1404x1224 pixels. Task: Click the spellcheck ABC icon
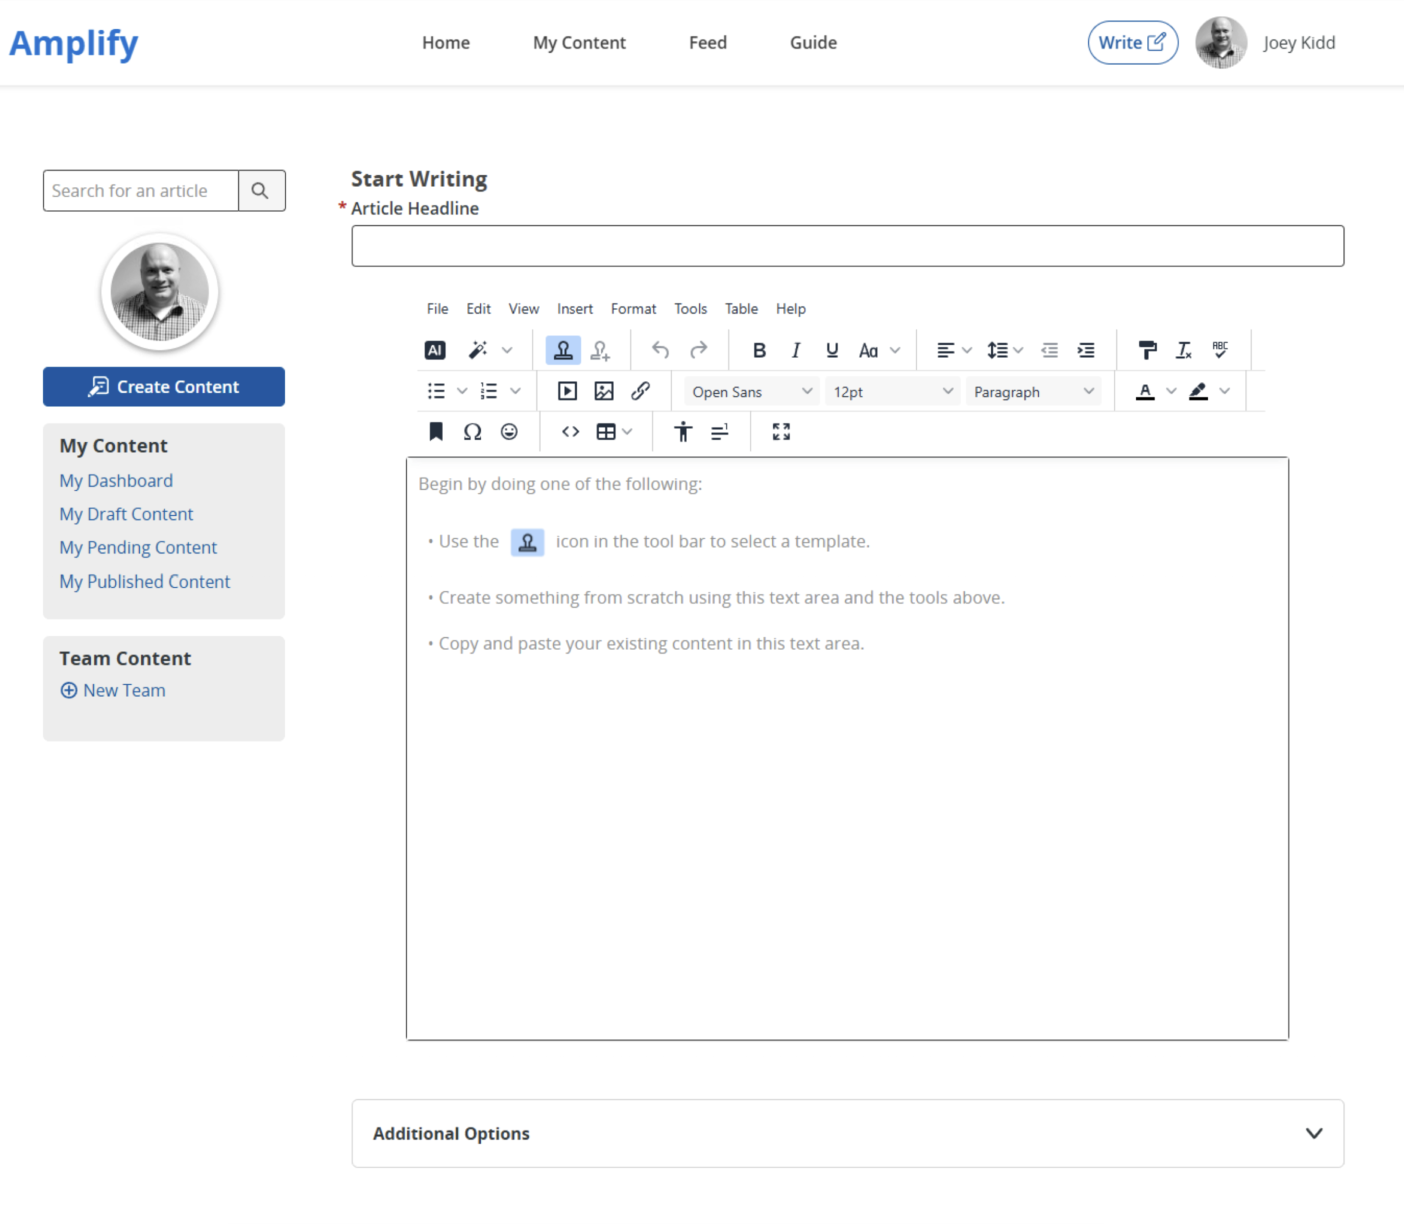[x=1220, y=350]
